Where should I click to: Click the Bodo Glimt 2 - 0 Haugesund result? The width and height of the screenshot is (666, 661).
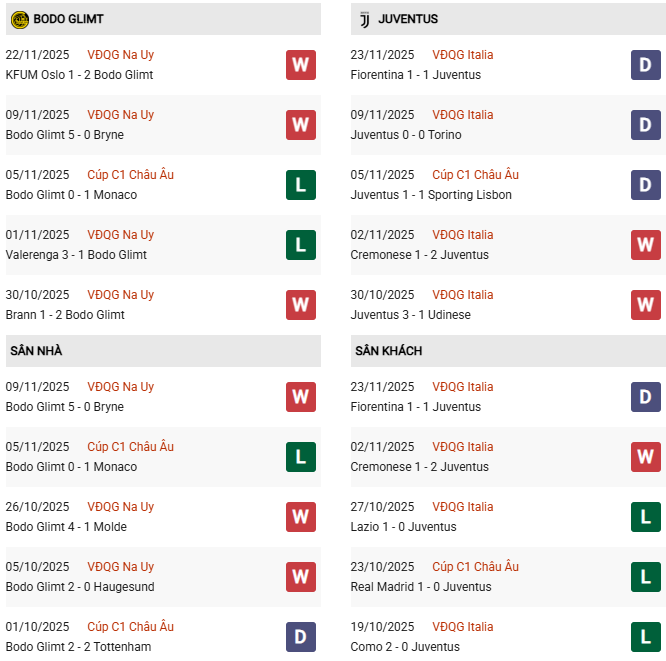pyautogui.click(x=80, y=587)
